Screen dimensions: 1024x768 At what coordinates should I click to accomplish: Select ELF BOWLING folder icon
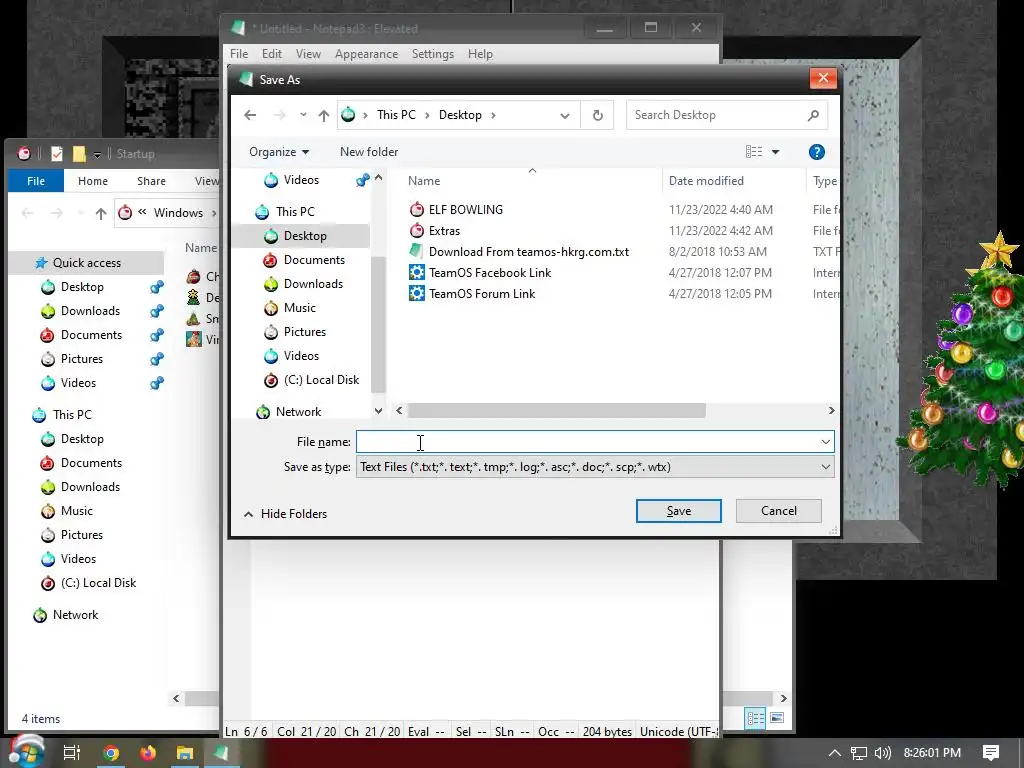point(417,210)
